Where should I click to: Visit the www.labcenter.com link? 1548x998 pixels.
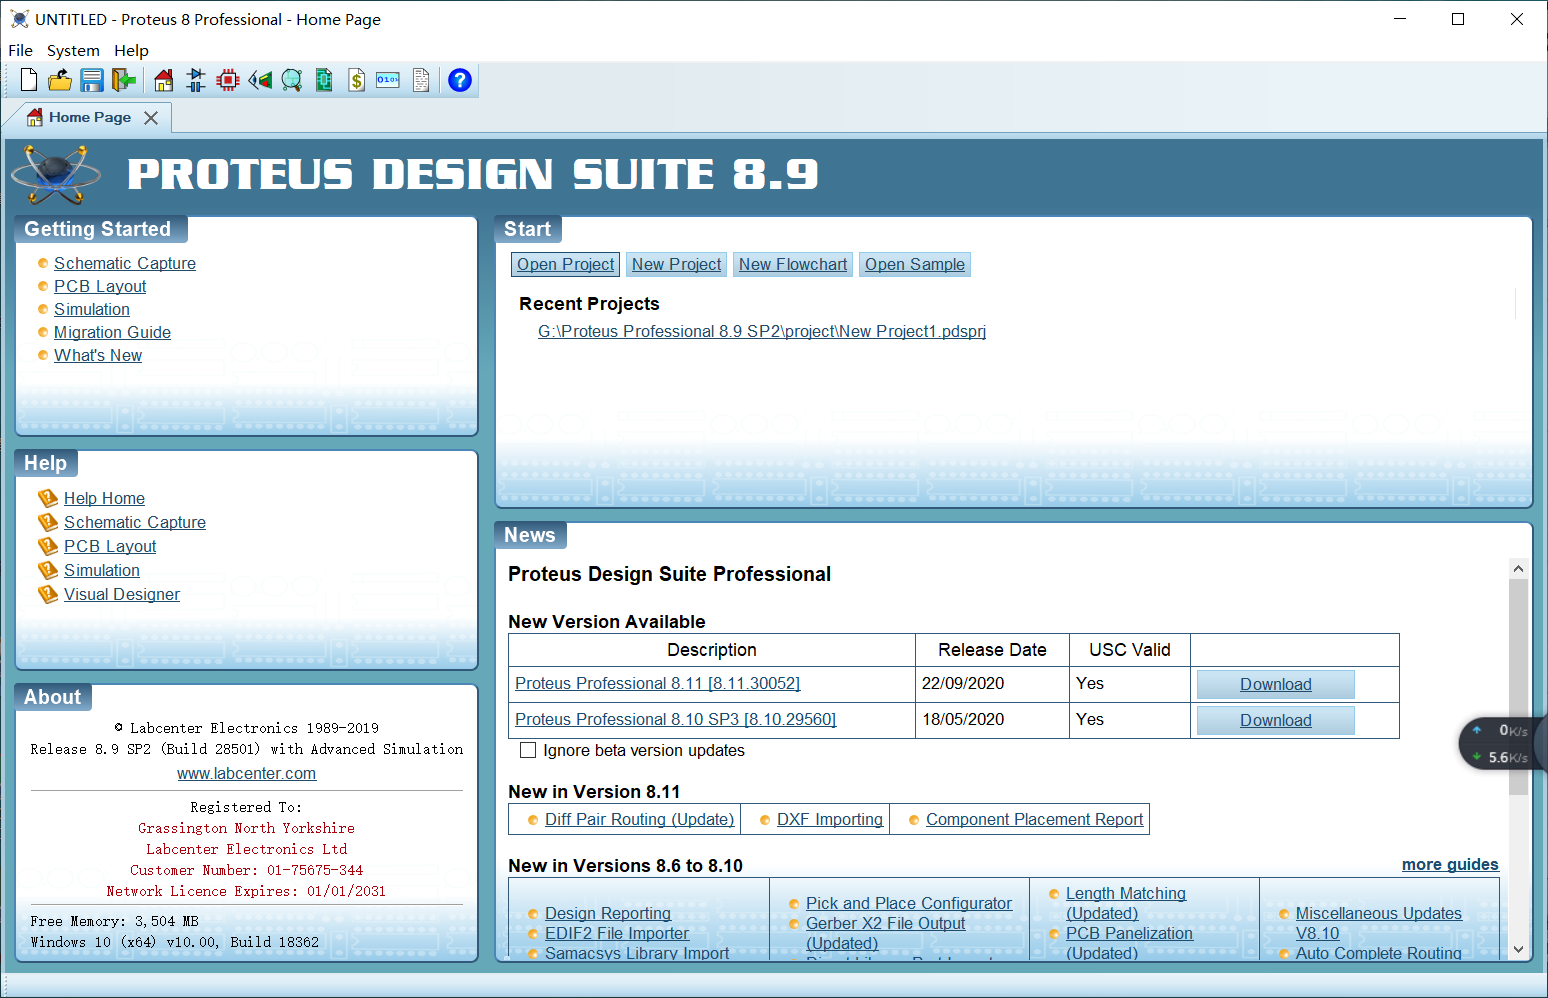(246, 773)
